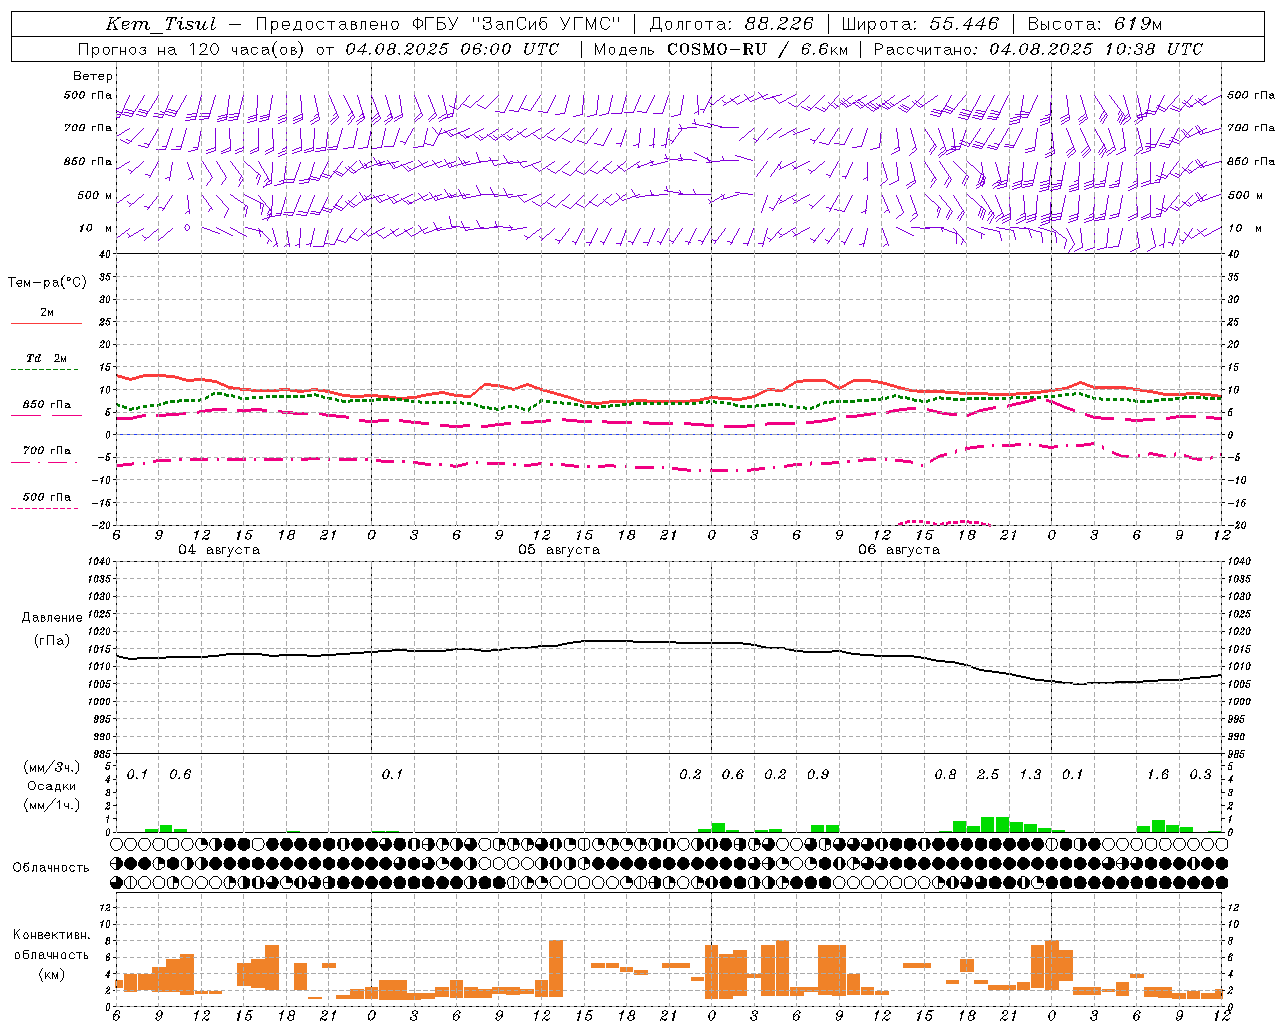Click the Ветер wind panel label

tap(93, 76)
